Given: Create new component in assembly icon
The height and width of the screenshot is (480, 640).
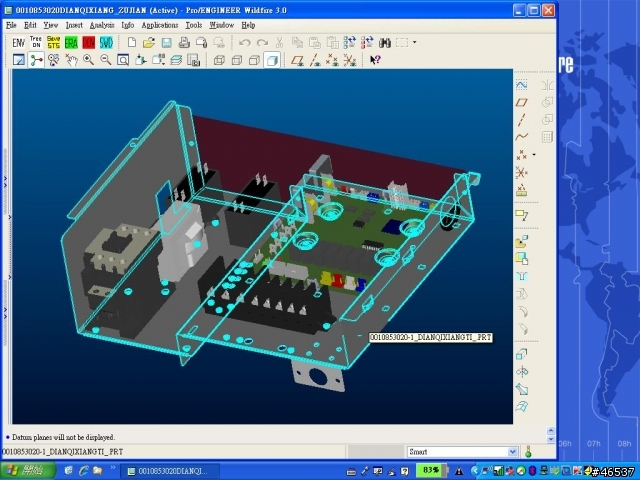Looking at the screenshot, I should [x=522, y=259].
